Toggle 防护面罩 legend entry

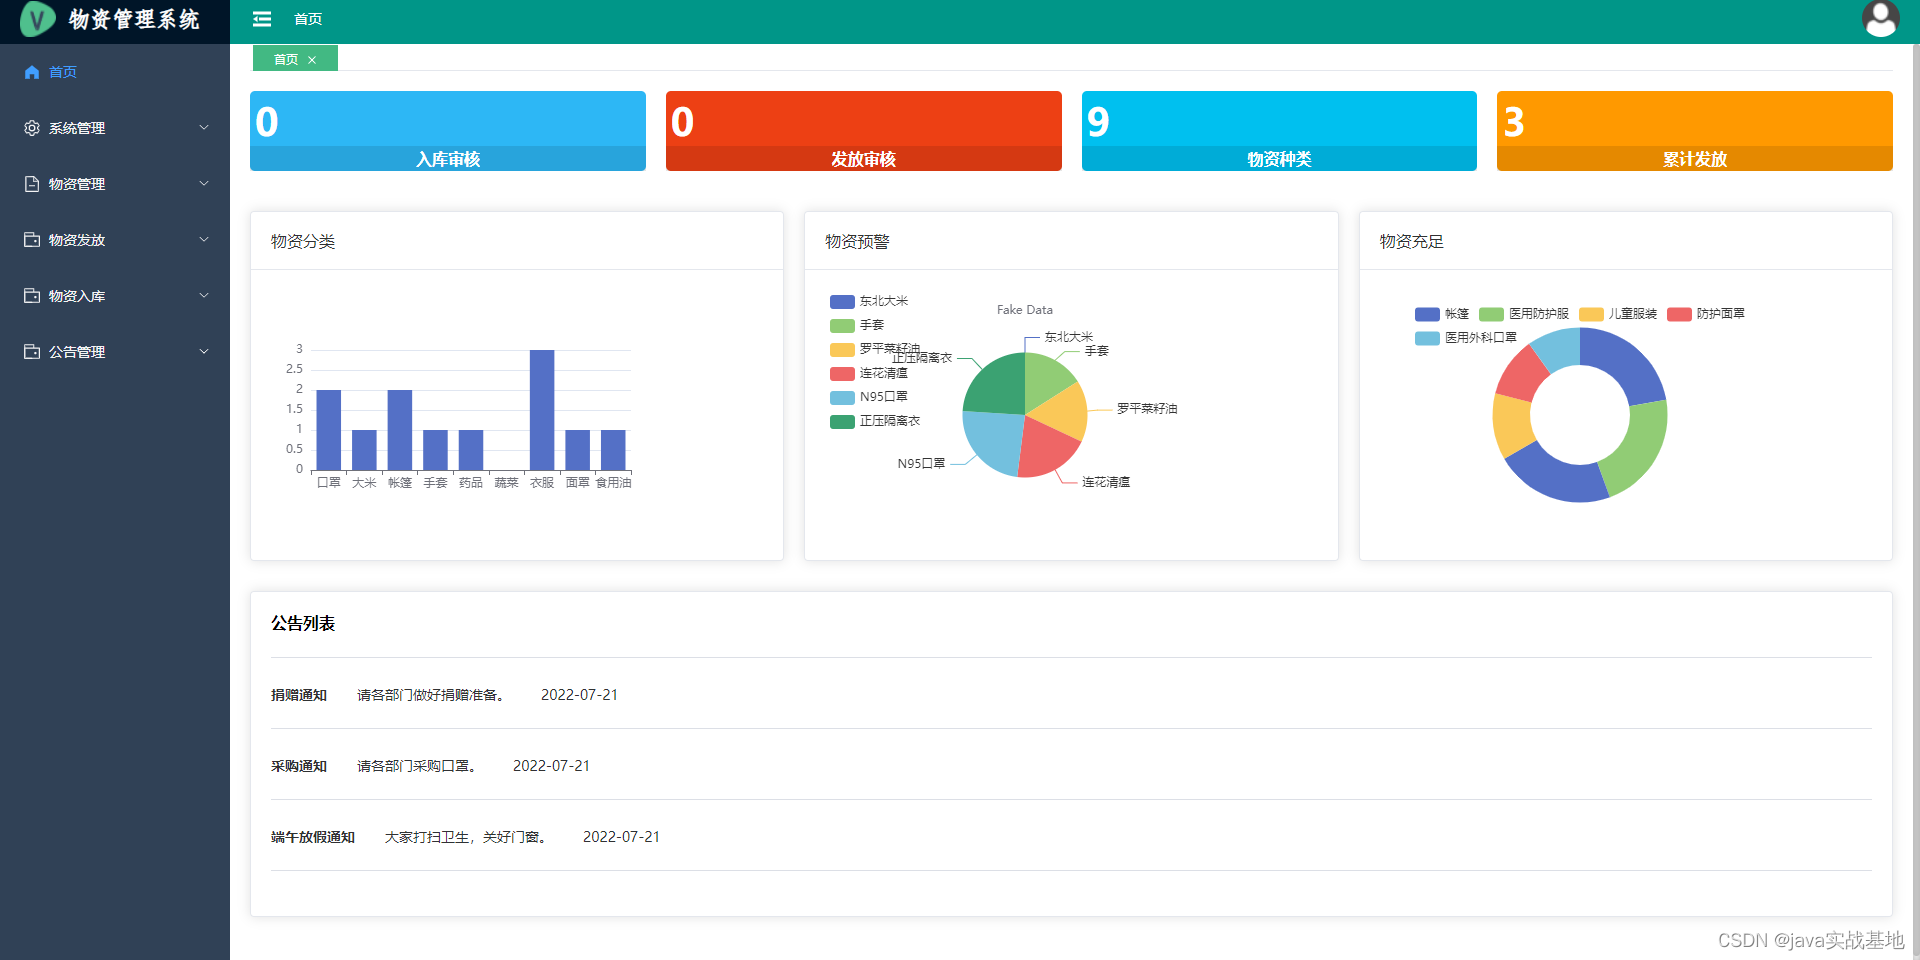click(1706, 314)
